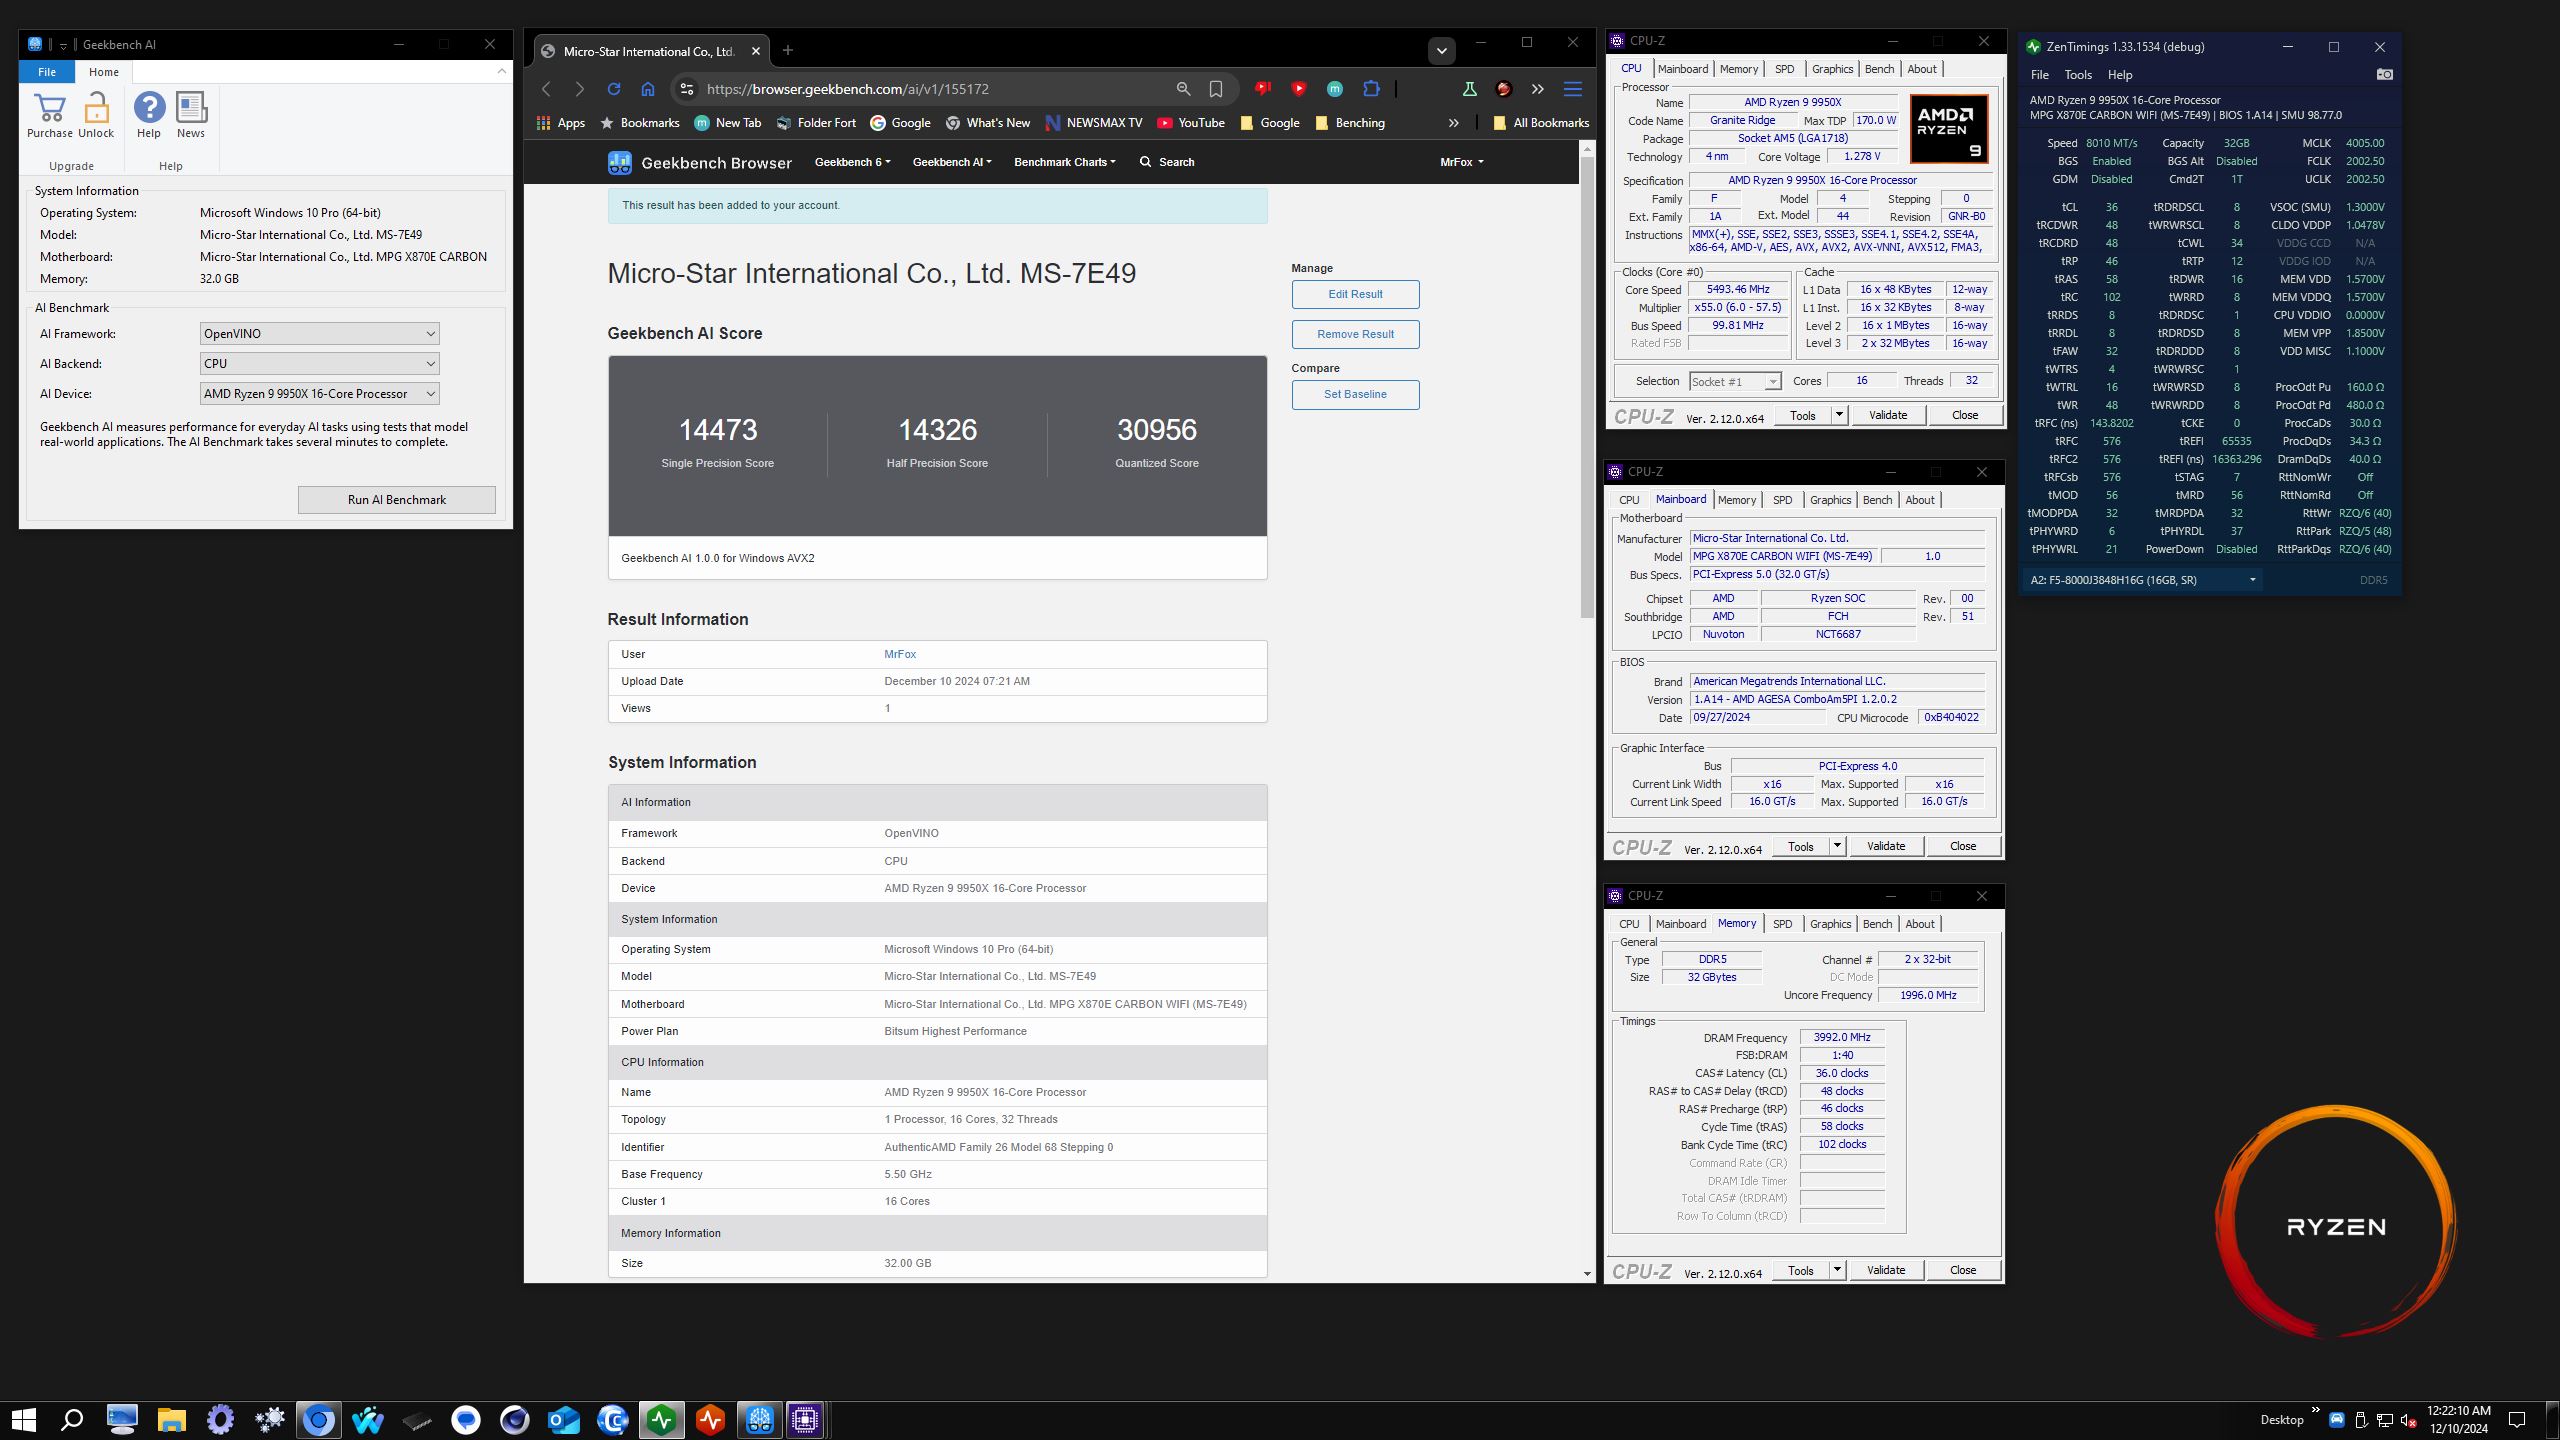
Task: Click the zoom magnifier icon in address bar
Action: 1183,89
